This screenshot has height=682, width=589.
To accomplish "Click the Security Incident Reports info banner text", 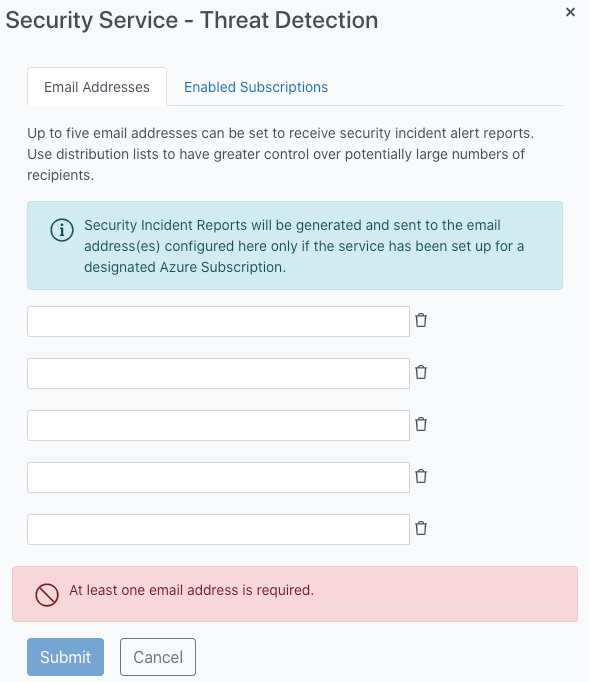I will (x=304, y=246).
